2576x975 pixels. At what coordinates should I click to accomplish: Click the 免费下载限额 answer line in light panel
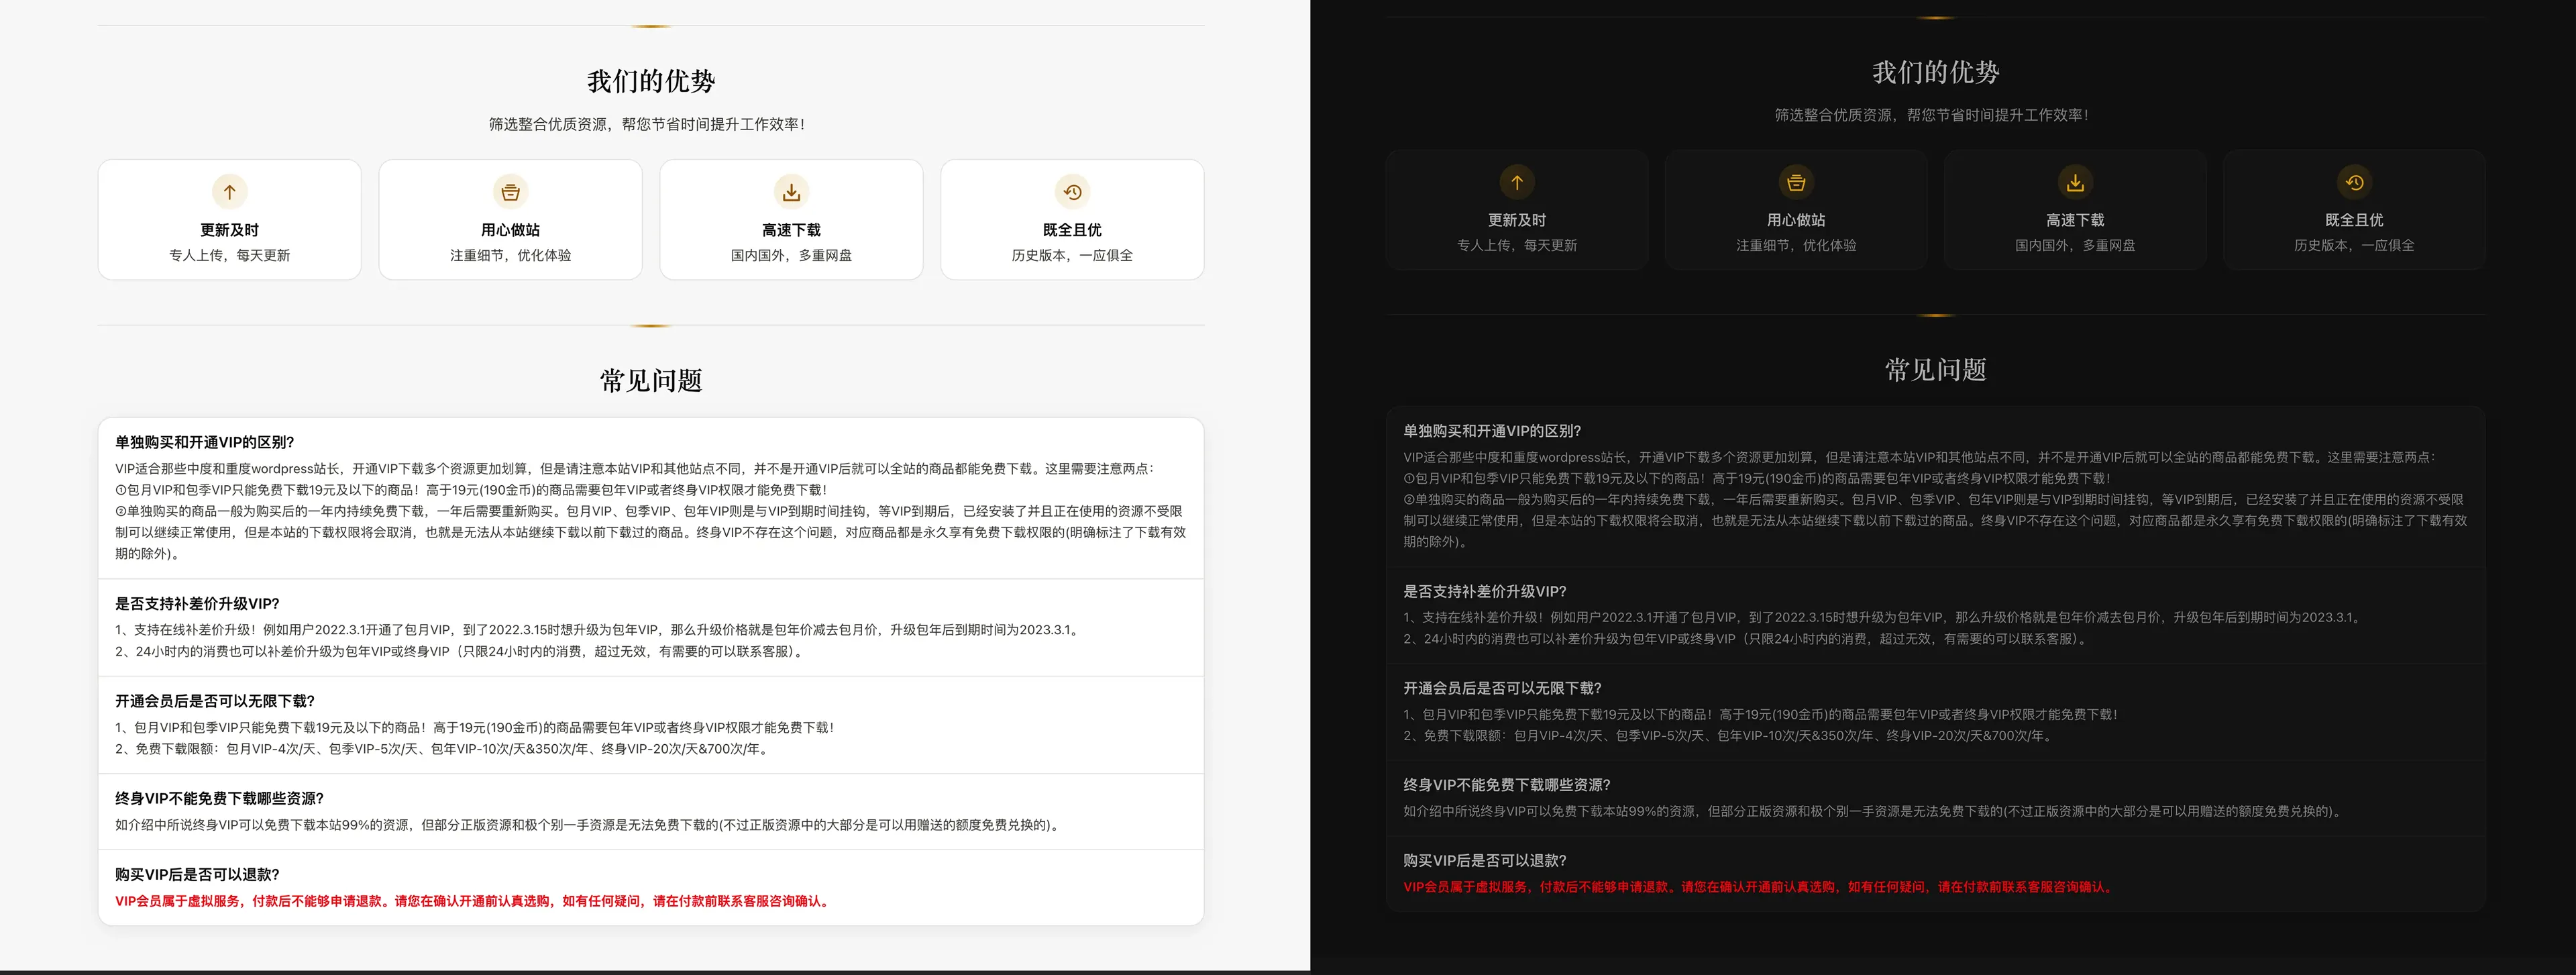443,749
